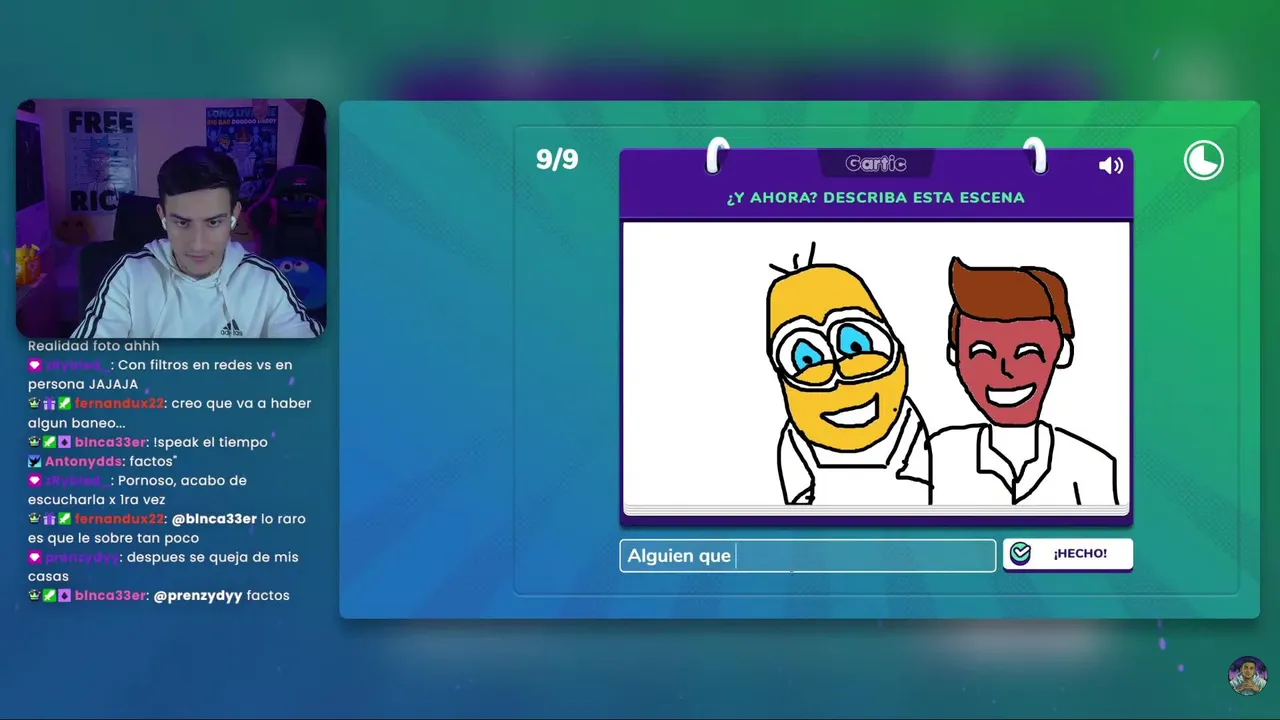Click the ¡HECHO! done button
This screenshot has height=720, width=1280.
click(x=1068, y=554)
